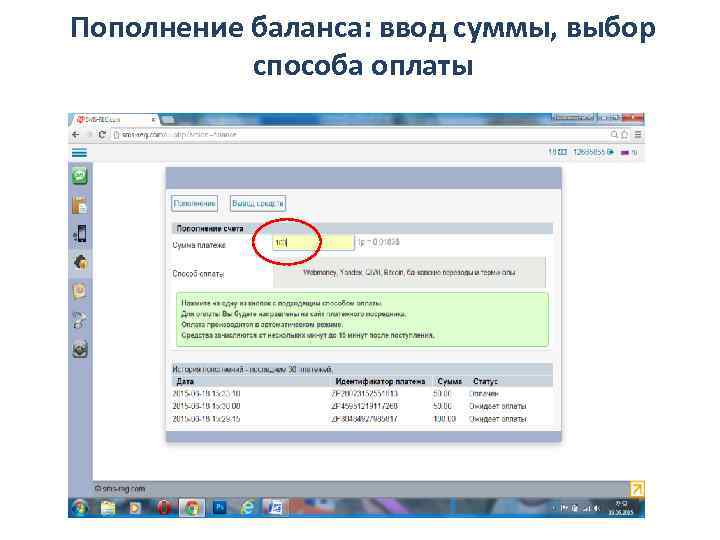Viewport: 720px width, 540px height.
Task: Open the Пополнение tab
Action: [x=194, y=203]
